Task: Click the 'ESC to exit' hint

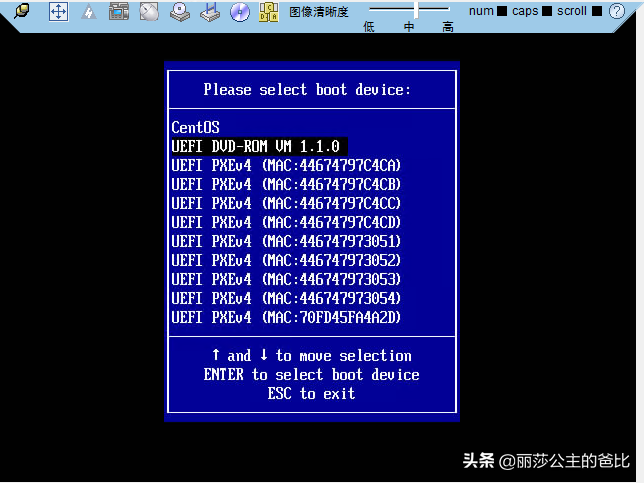Action: [x=311, y=393]
